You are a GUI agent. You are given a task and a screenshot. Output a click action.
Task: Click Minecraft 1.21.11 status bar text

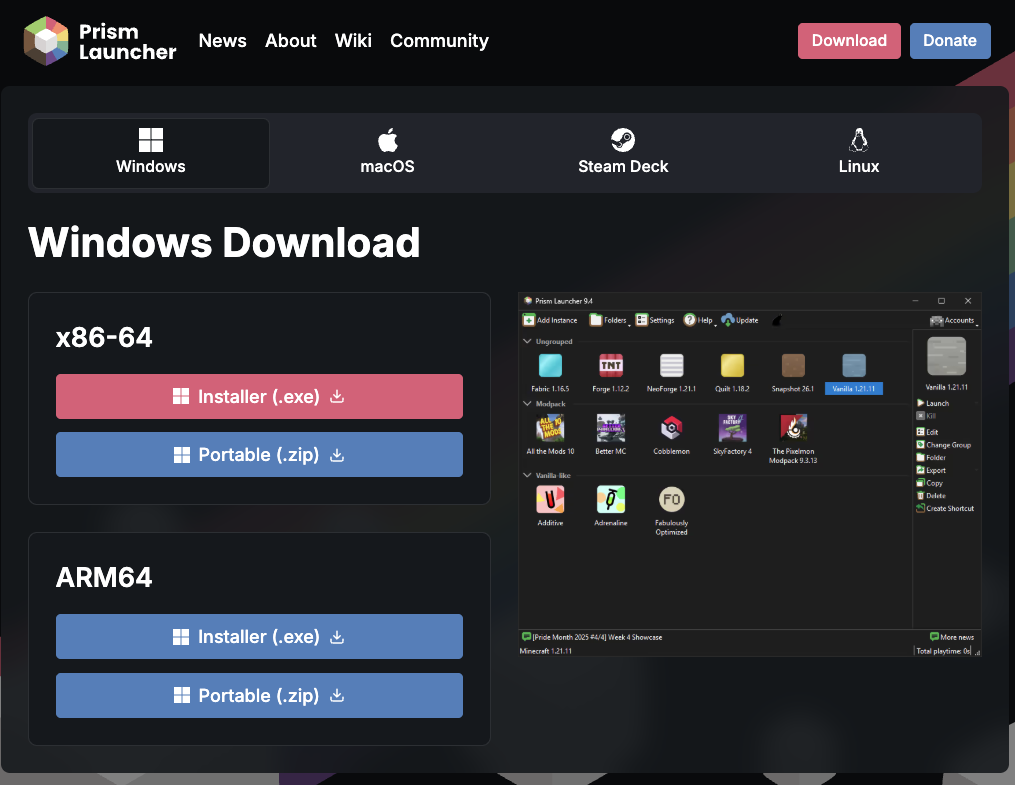(x=545, y=651)
